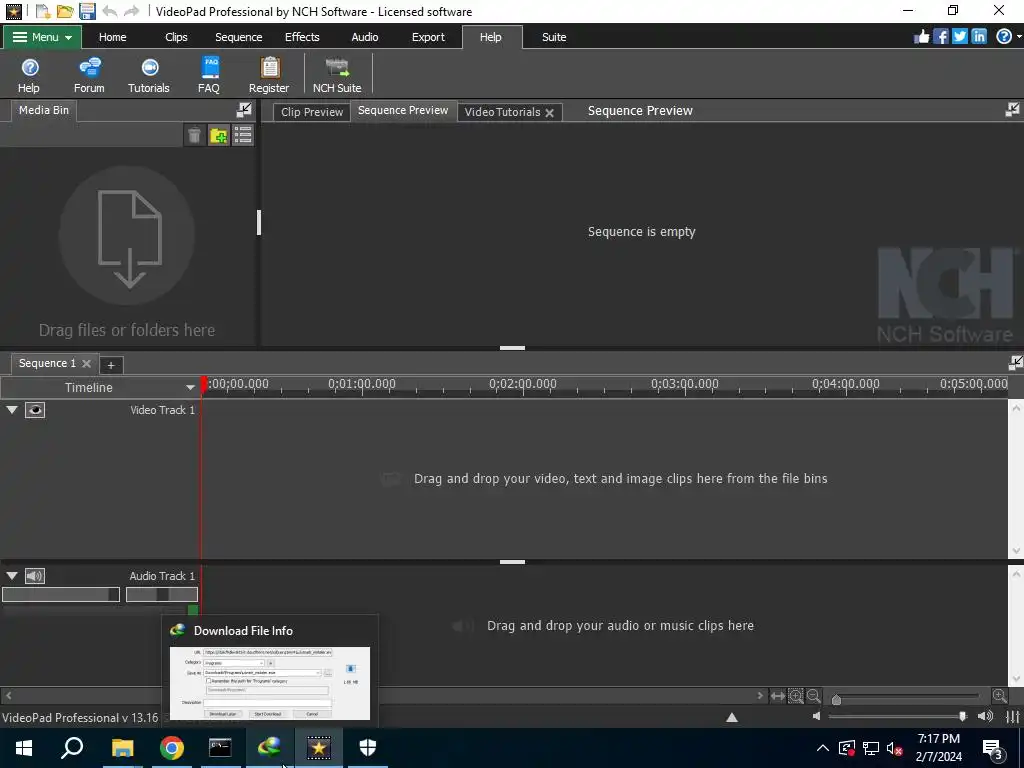Click the Register clipboard icon

point(269,75)
